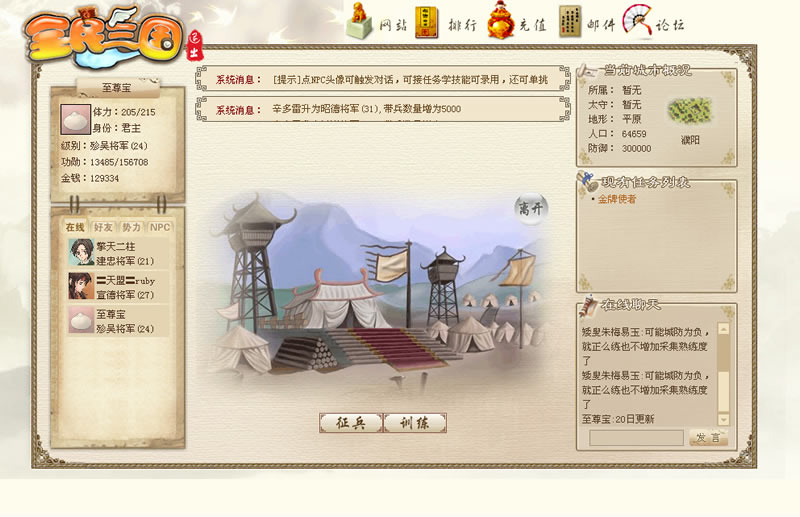Screen dimensions: 800x517
Task: Click 至尊宝's bun avatar in profile
Action: click(x=76, y=119)
